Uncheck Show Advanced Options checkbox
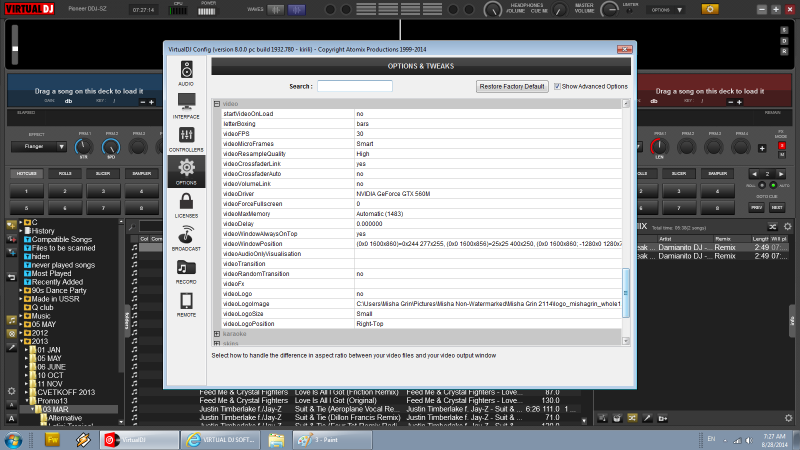The width and height of the screenshot is (800, 450). 558,86
